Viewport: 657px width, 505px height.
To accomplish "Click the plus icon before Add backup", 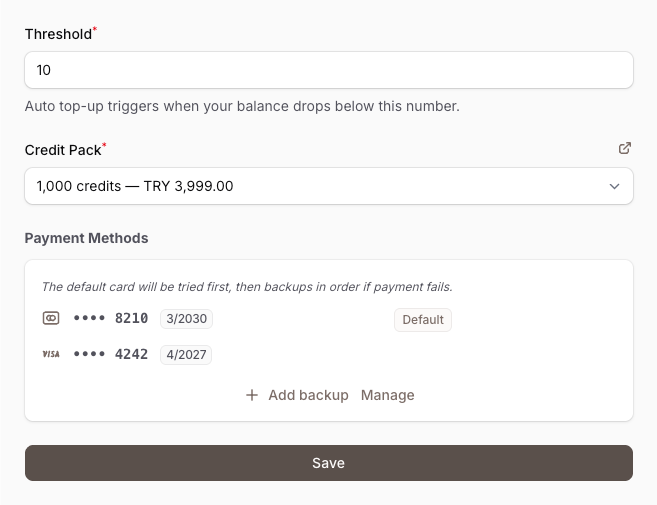I will point(252,395).
